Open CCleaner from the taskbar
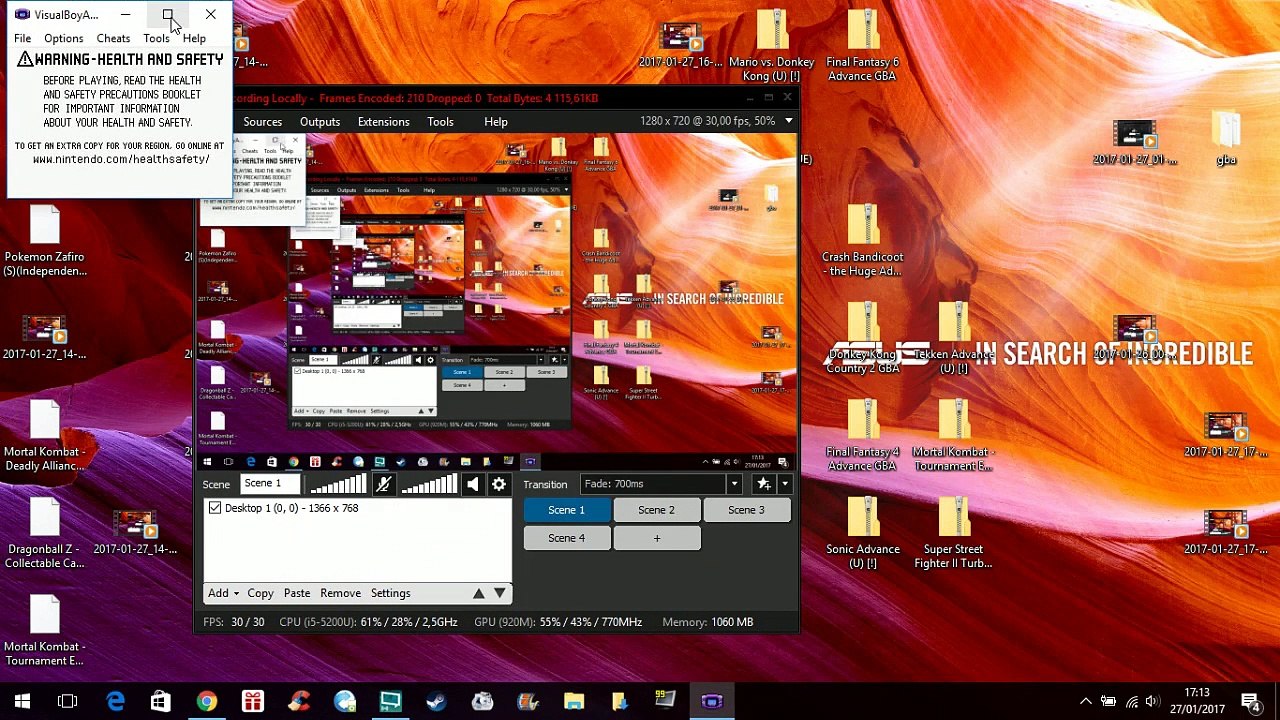This screenshot has height=720, width=1280. click(x=298, y=701)
